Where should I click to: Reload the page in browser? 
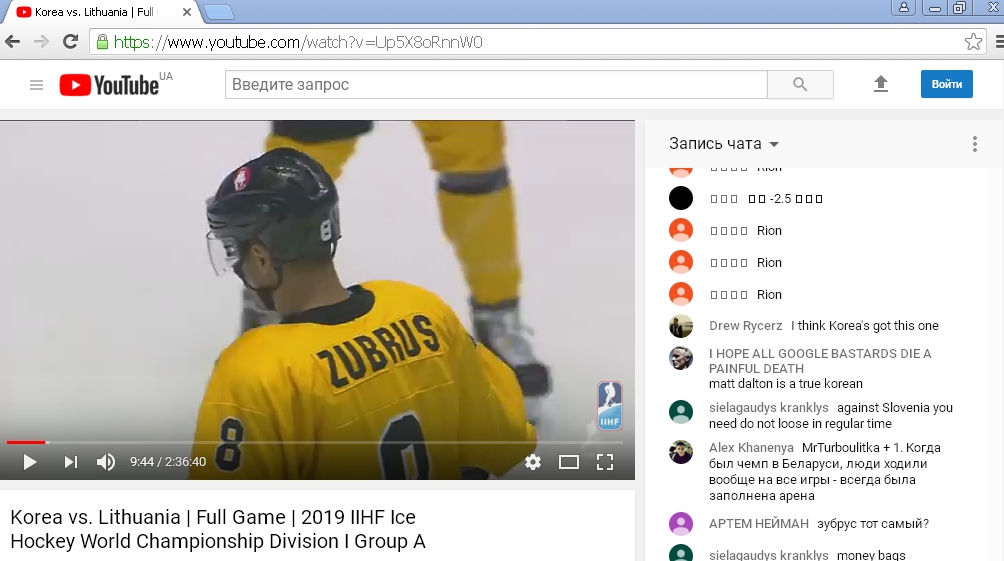70,42
